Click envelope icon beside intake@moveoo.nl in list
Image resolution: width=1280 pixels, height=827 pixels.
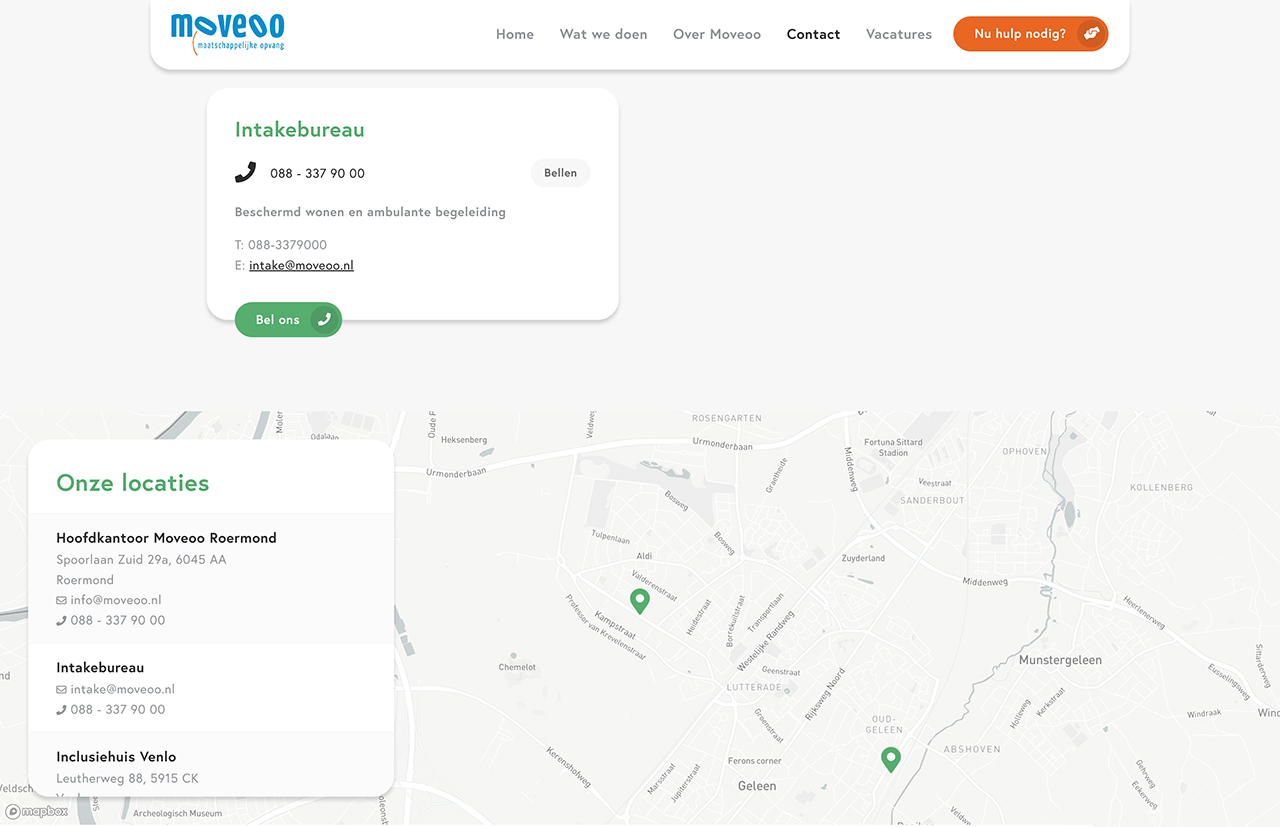click(x=61, y=690)
